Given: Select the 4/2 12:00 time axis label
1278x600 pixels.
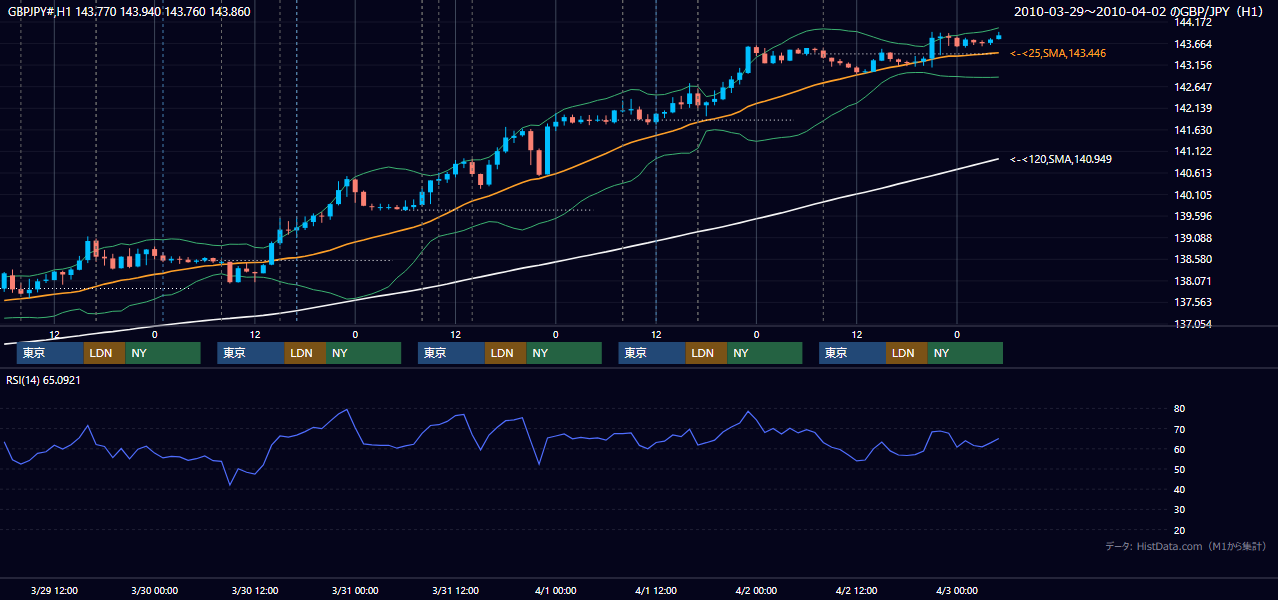Looking at the screenshot, I should (x=856, y=590).
